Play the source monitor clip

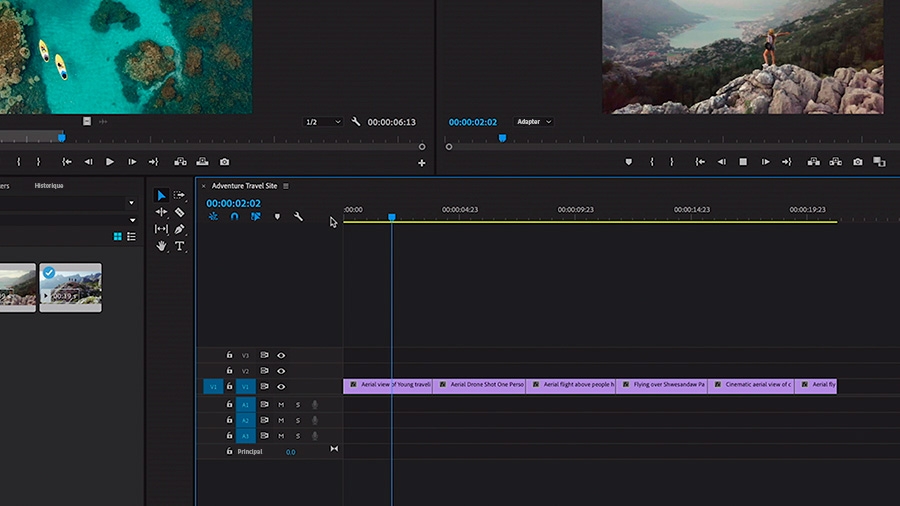[x=110, y=162]
